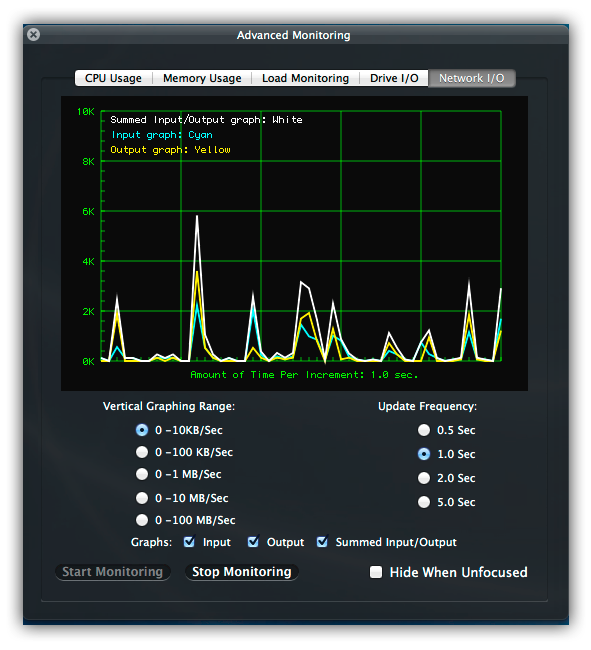Viewport: 591px width, 650px height.
Task: Select the Load Monitoring tab
Action: click(x=305, y=78)
